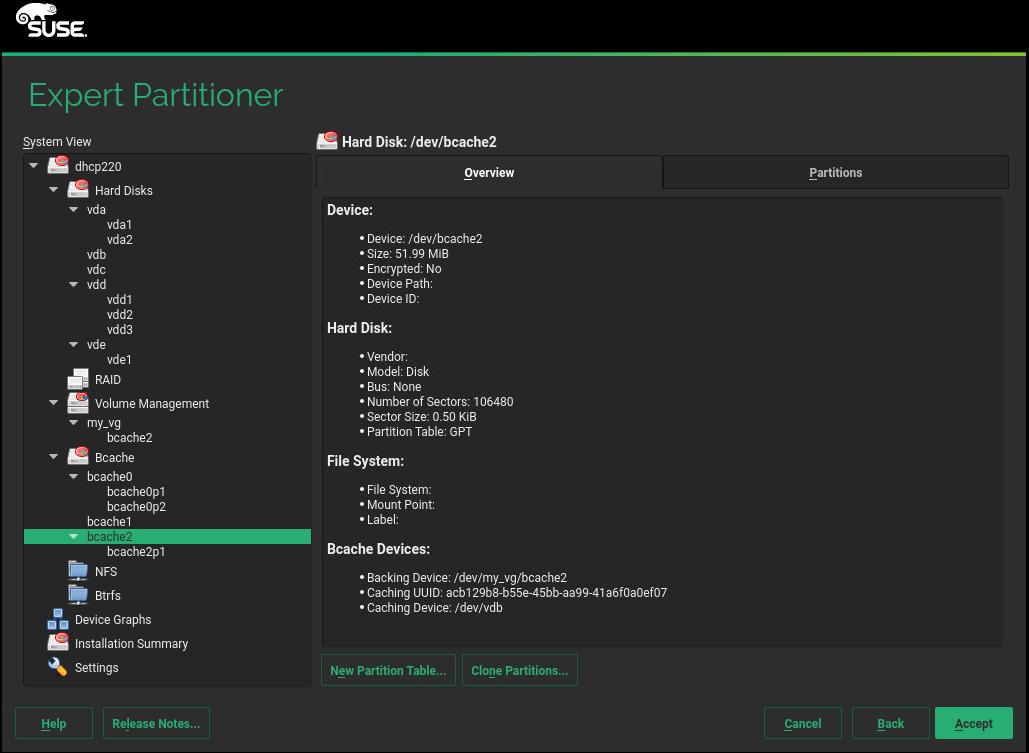The height and width of the screenshot is (753, 1029).
Task: Open the Device Graphs icon
Action: coord(58,620)
